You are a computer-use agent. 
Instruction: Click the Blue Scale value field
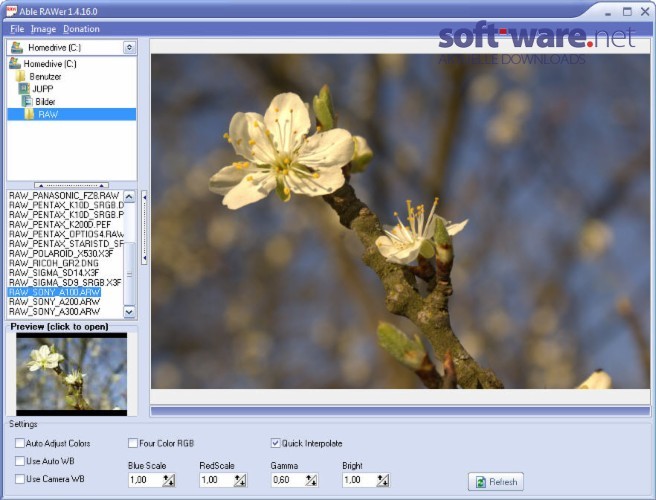click(x=145, y=480)
